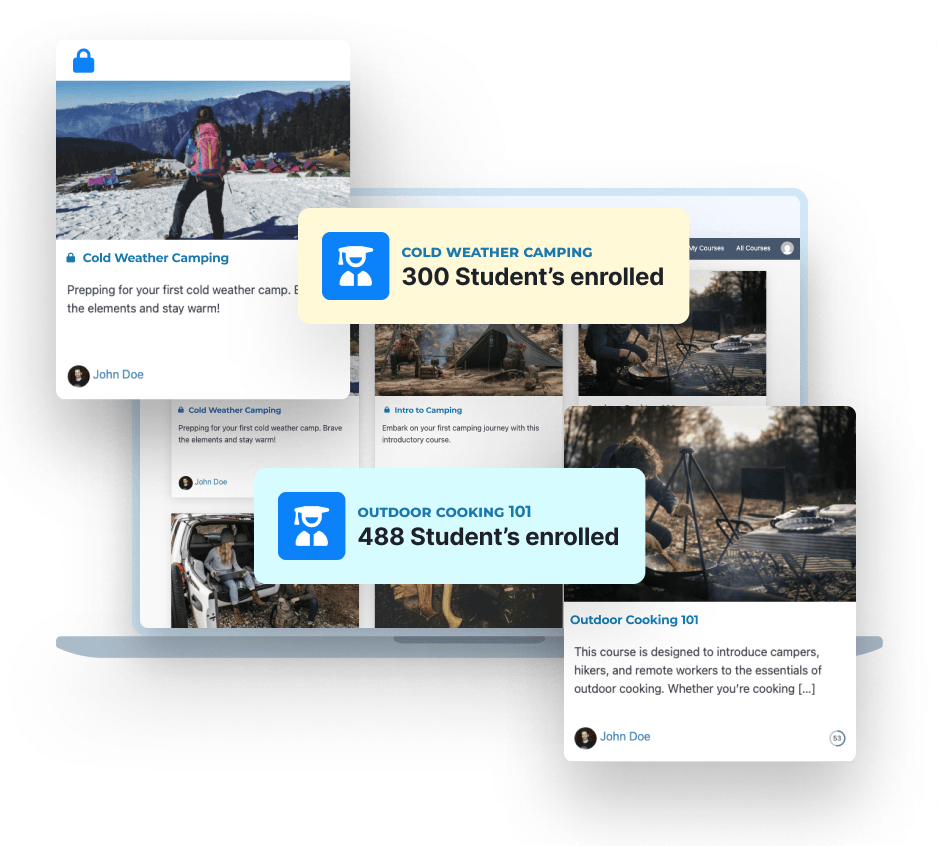Viewport: 938px width, 846px height.
Task: Open the Outdoor Cooking 101 course link
Action: (634, 620)
